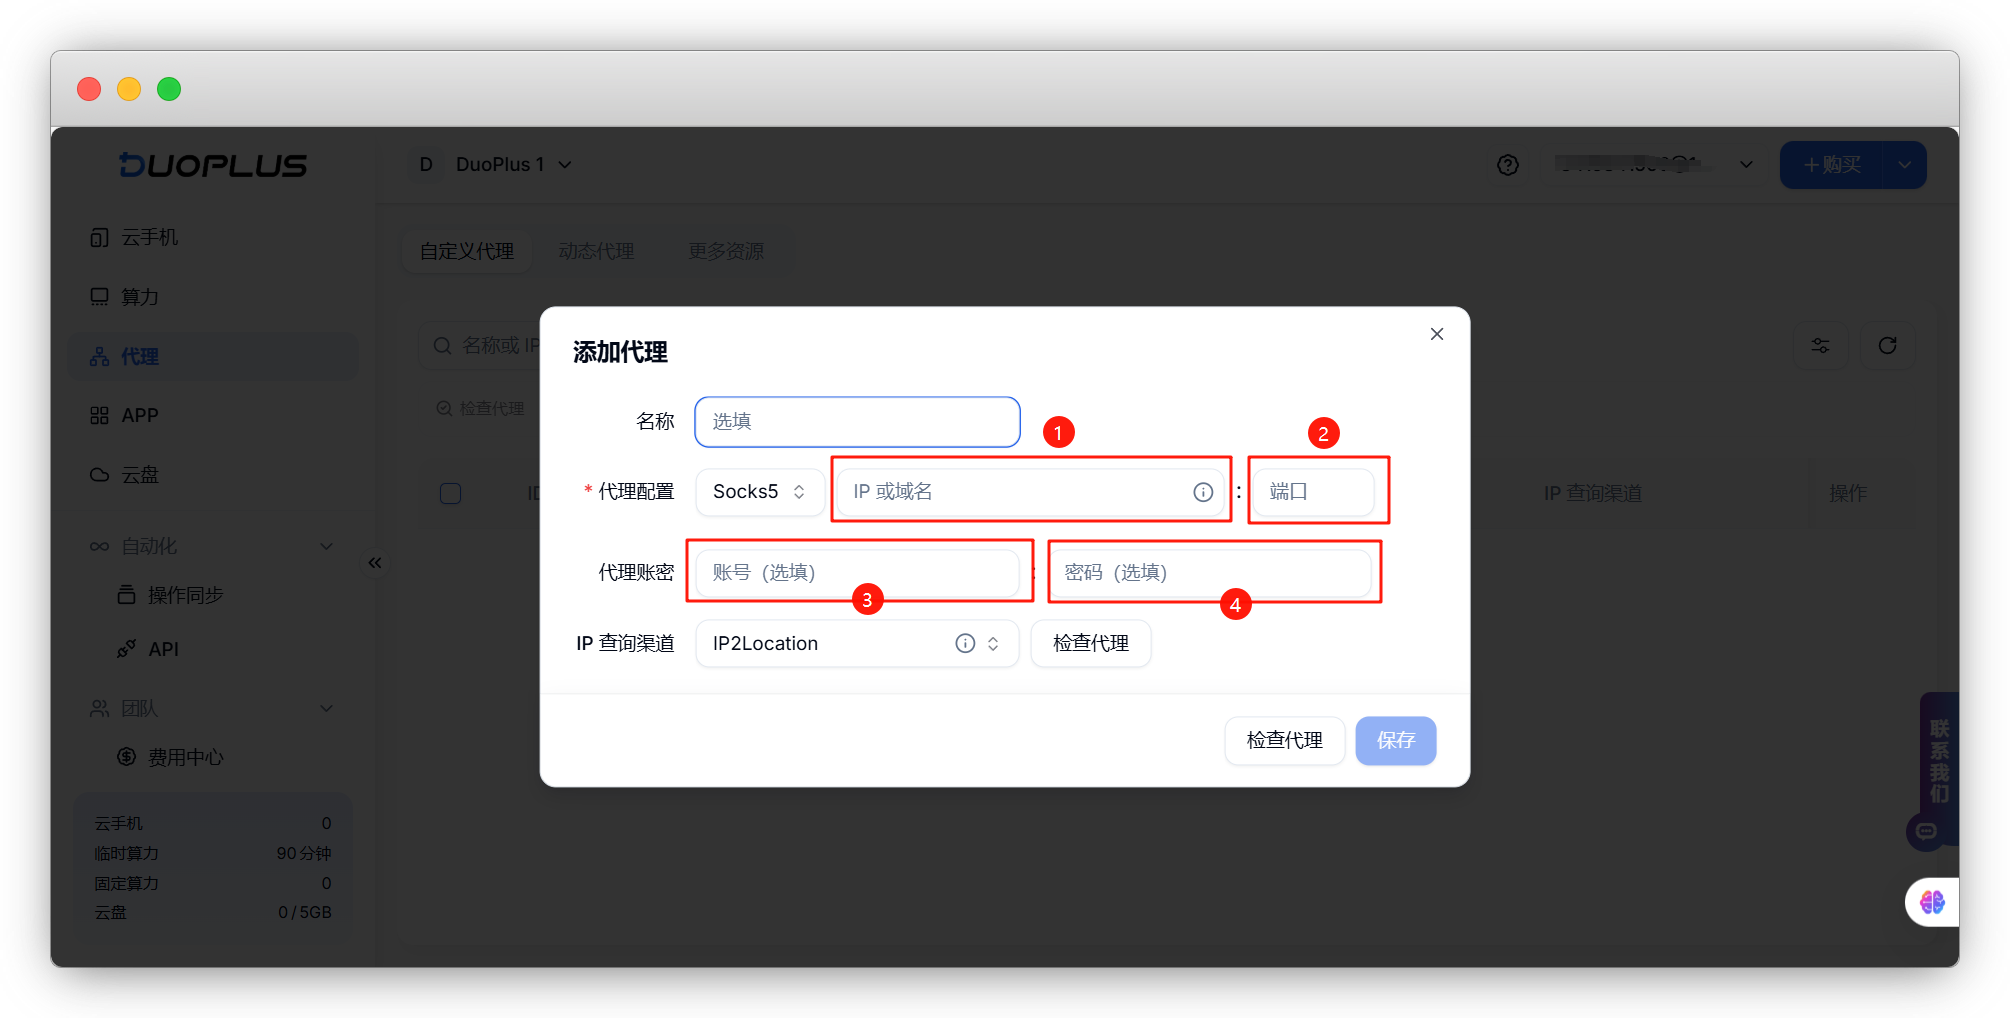Viewport: 2010px width, 1018px height.
Task: Open 云盘 in the sidebar
Action: click(213, 475)
